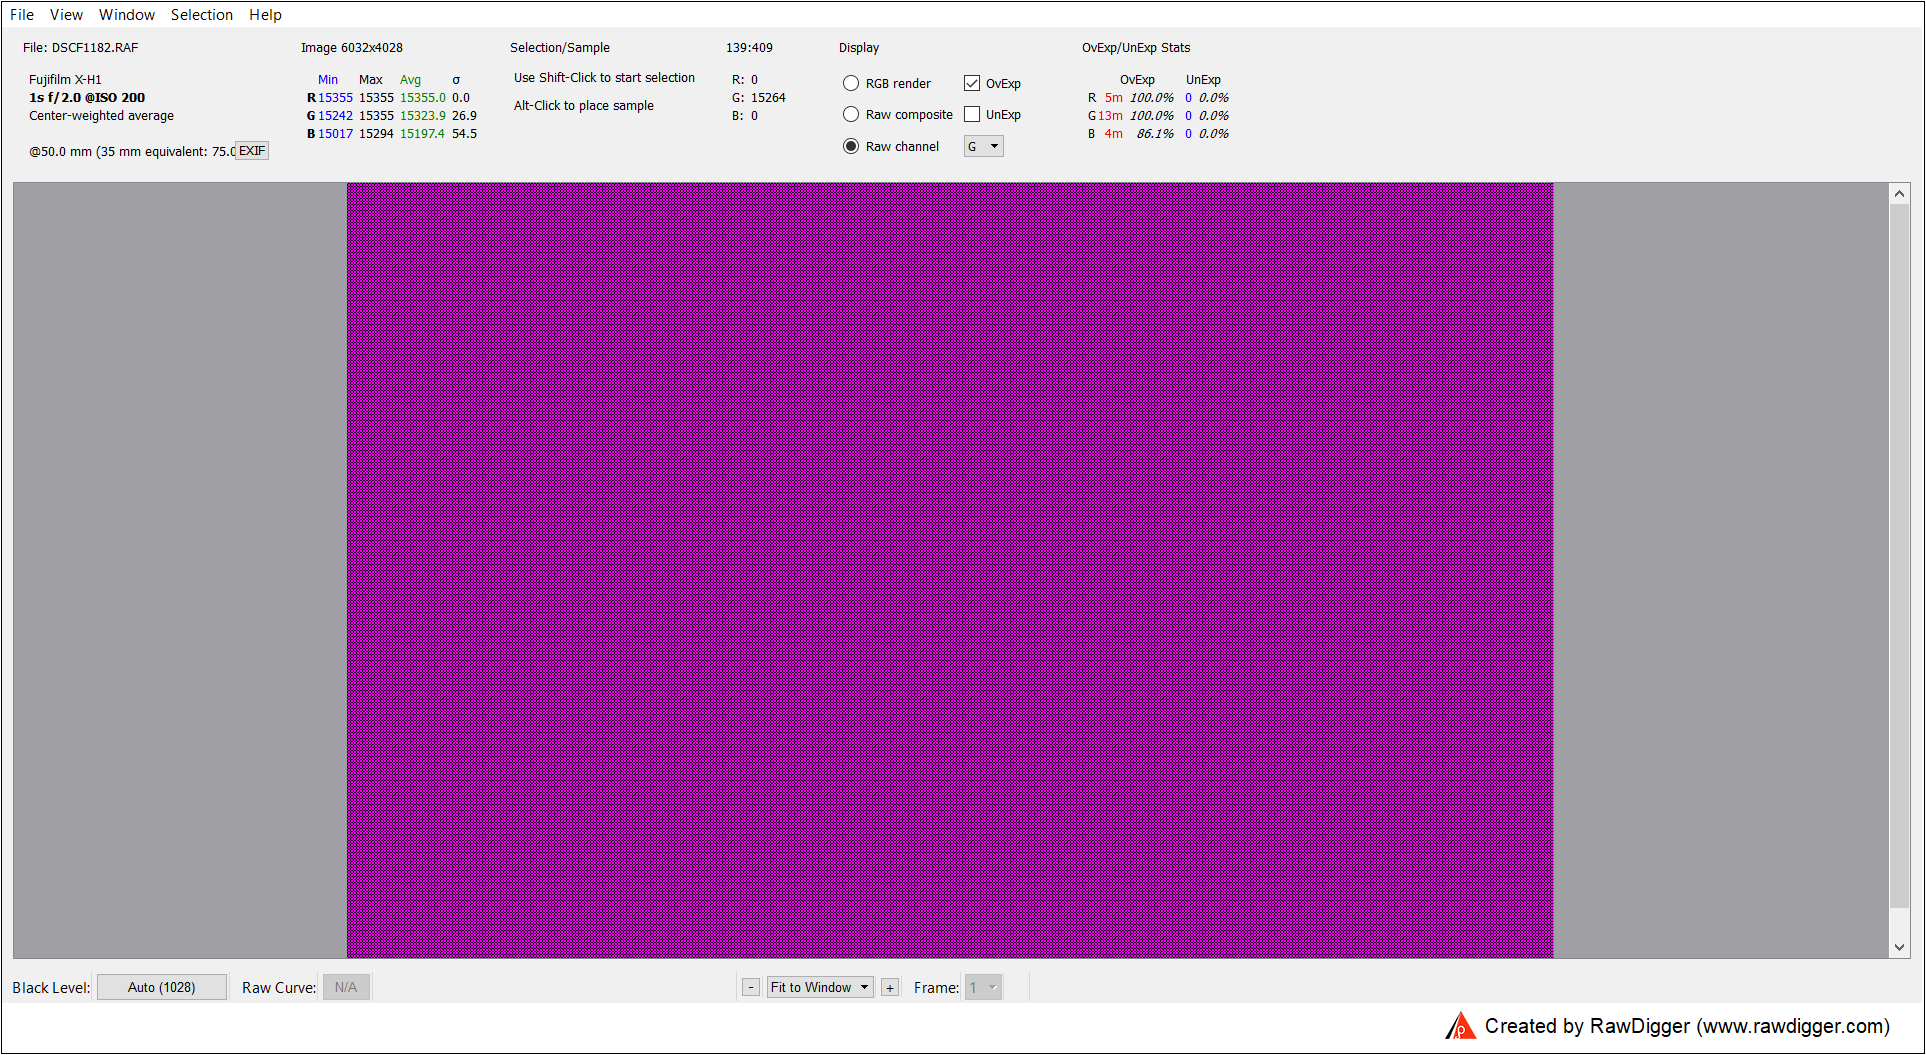The image size is (1926, 1055).
Task: Click the Black Level label
Action: click(51, 988)
